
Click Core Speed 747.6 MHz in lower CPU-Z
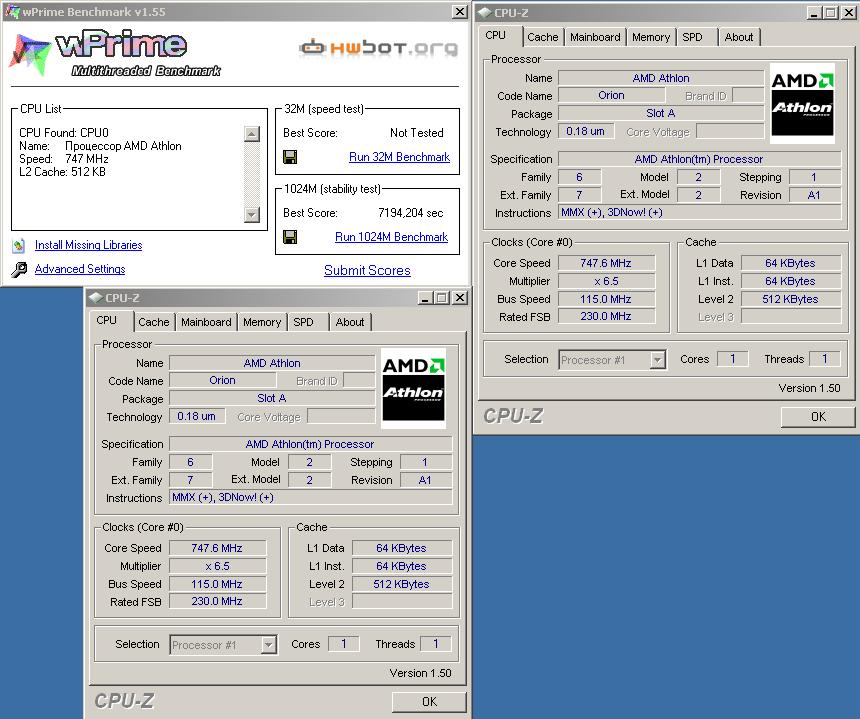tap(217, 548)
